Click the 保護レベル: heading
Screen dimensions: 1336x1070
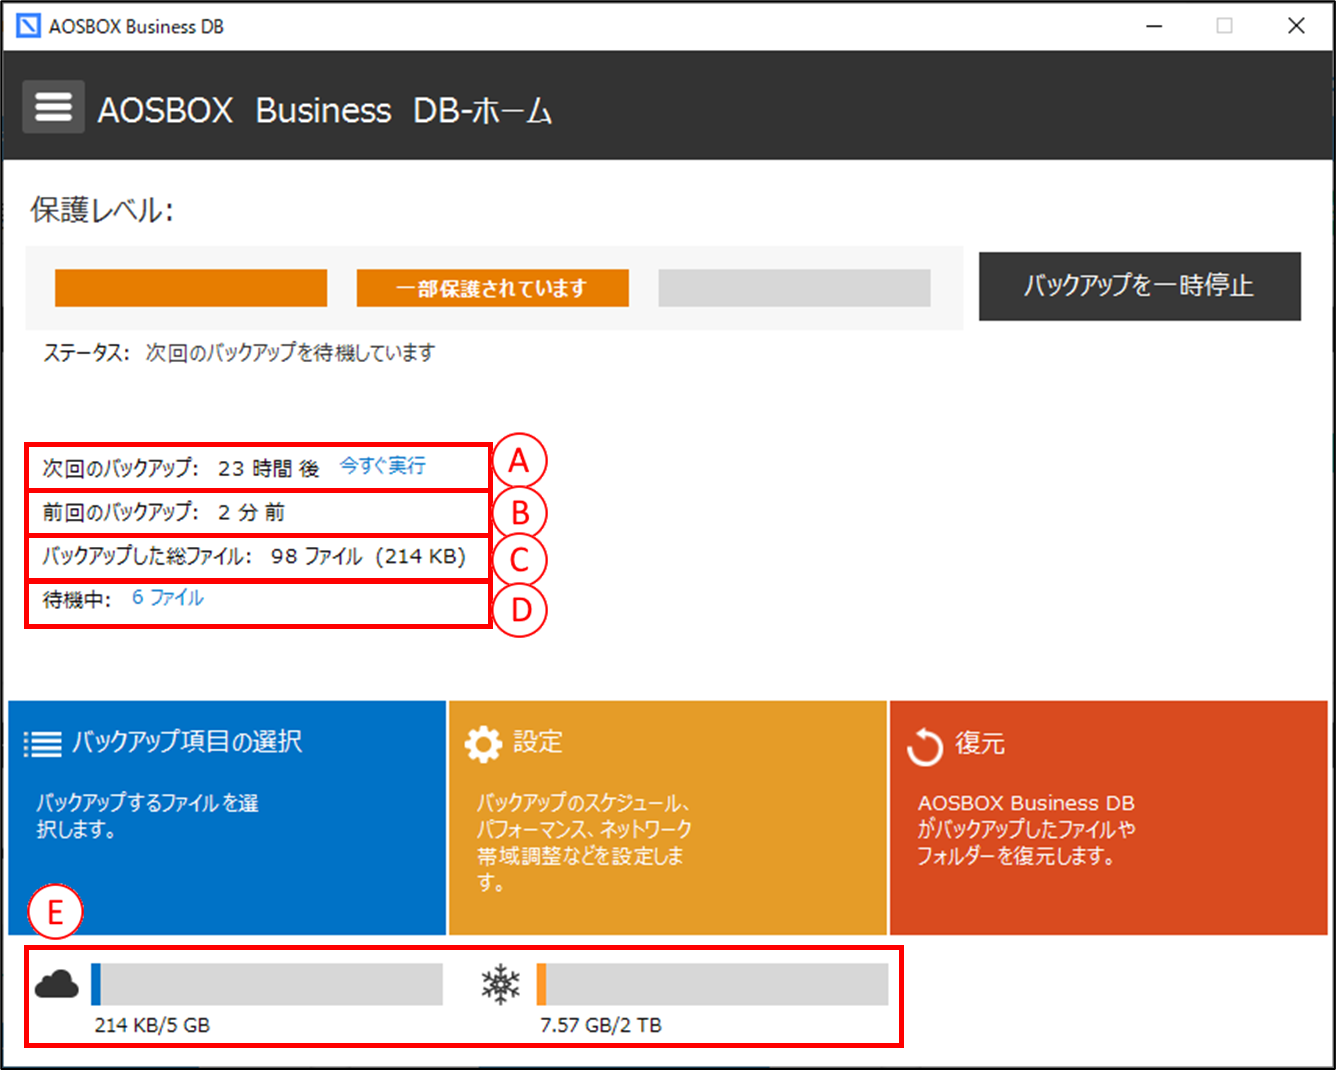tap(102, 211)
